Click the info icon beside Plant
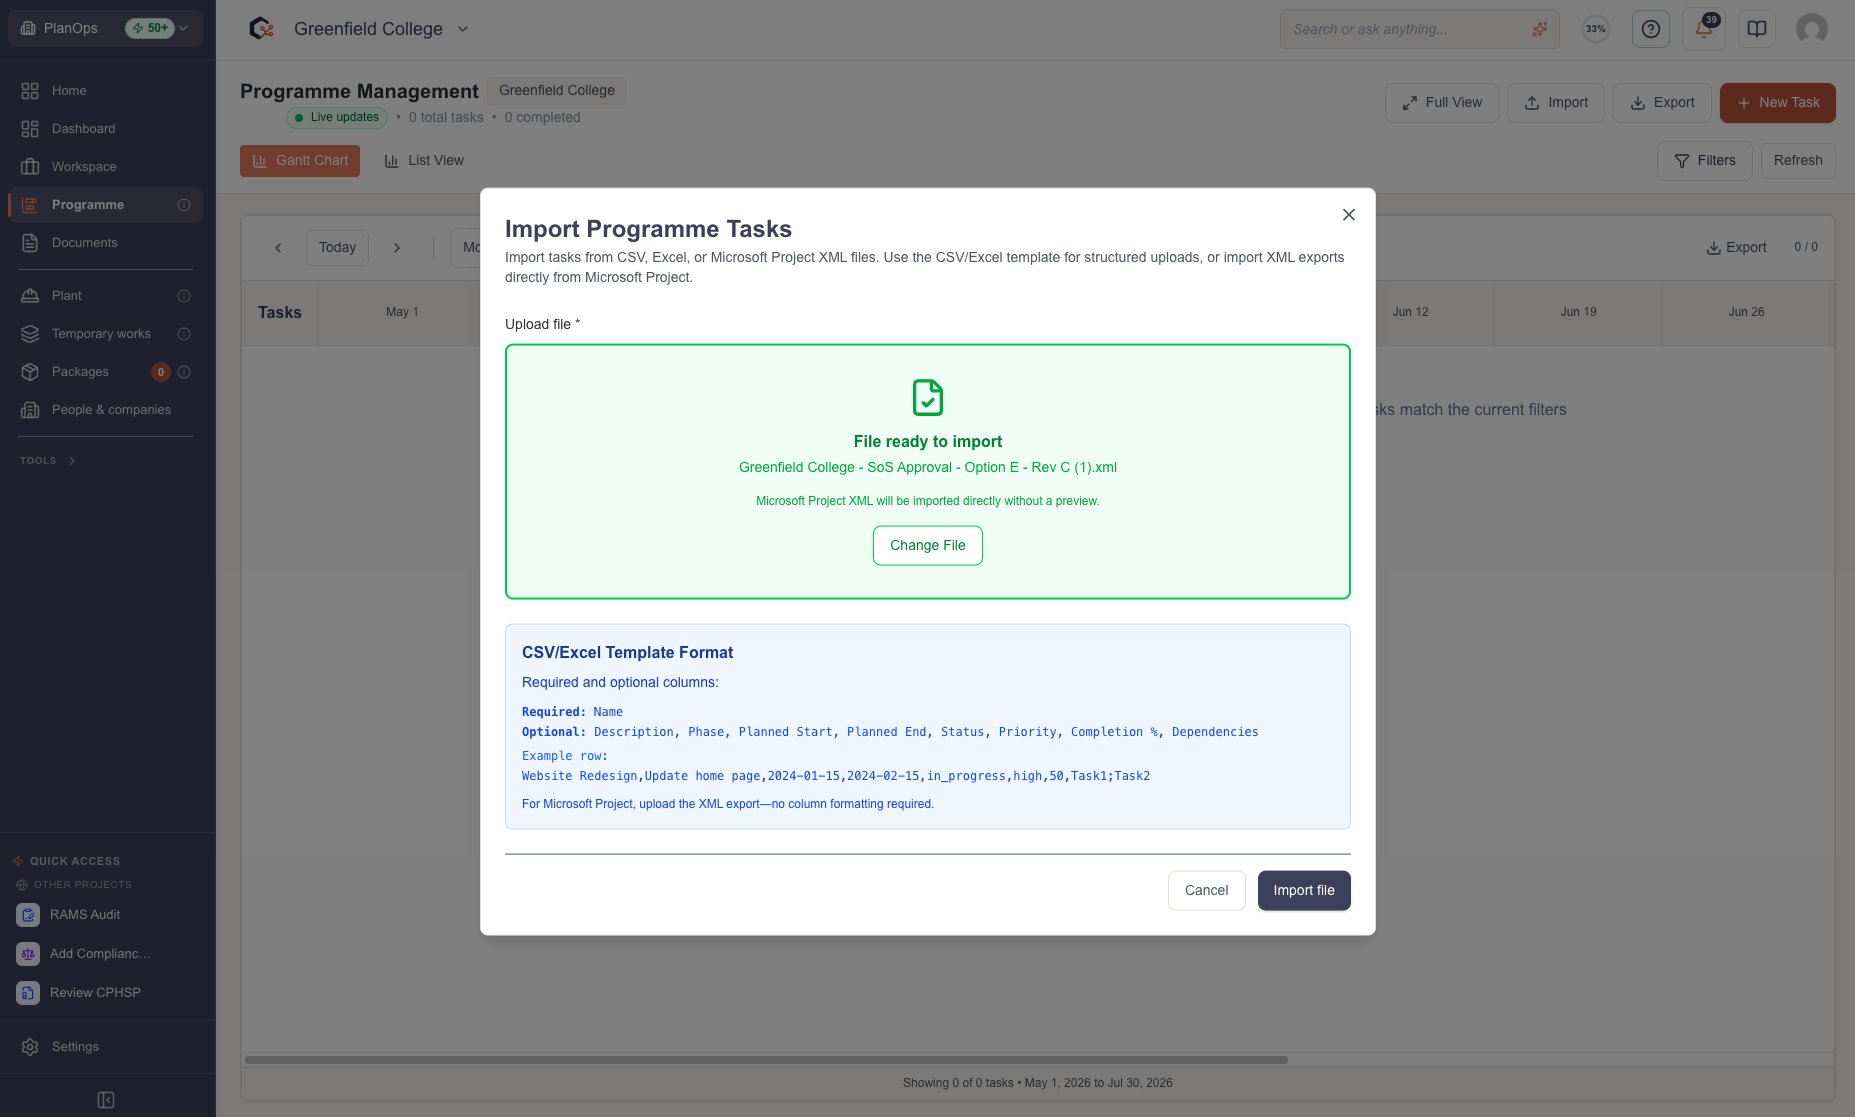The image size is (1855, 1117). pyautogui.click(x=184, y=296)
